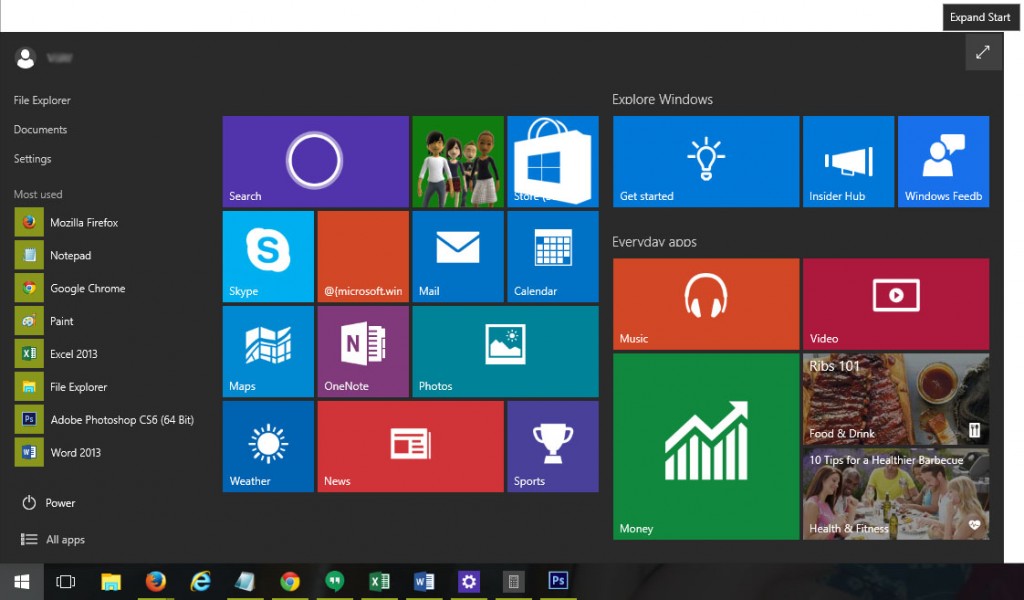Open the Search Cortana tile
The width and height of the screenshot is (1024, 600).
(315, 162)
